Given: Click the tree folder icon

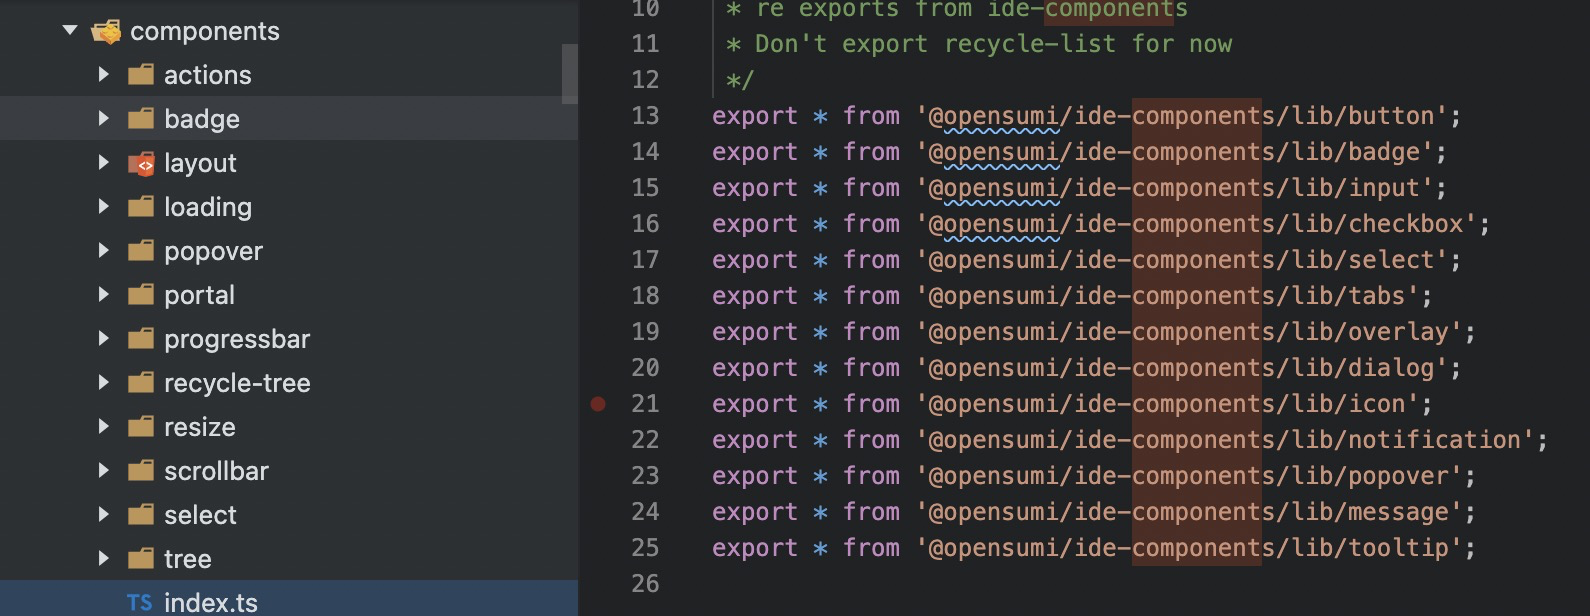Looking at the screenshot, I should (141, 559).
